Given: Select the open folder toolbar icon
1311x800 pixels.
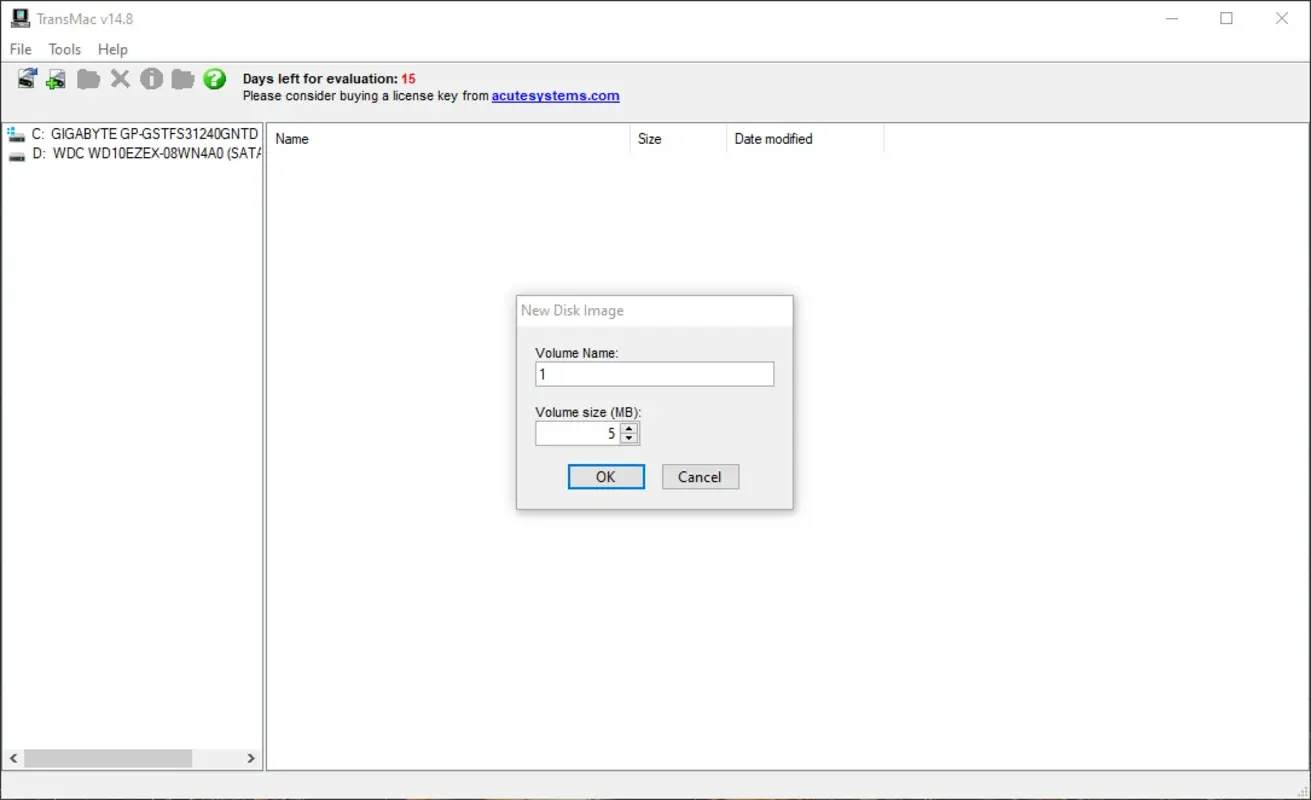Looking at the screenshot, I should click(x=88, y=79).
